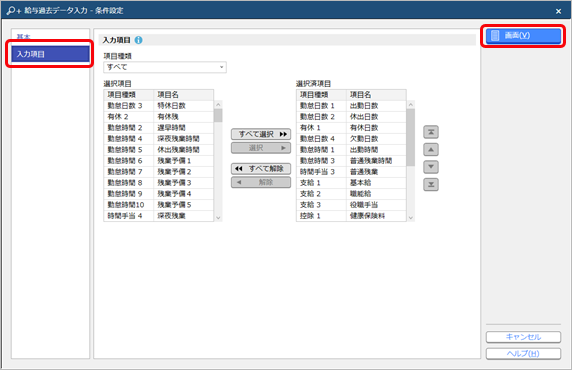Close the 条件設定 dialog with the X
The width and height of the screenshot is (572, 370).
pos(558,11)
